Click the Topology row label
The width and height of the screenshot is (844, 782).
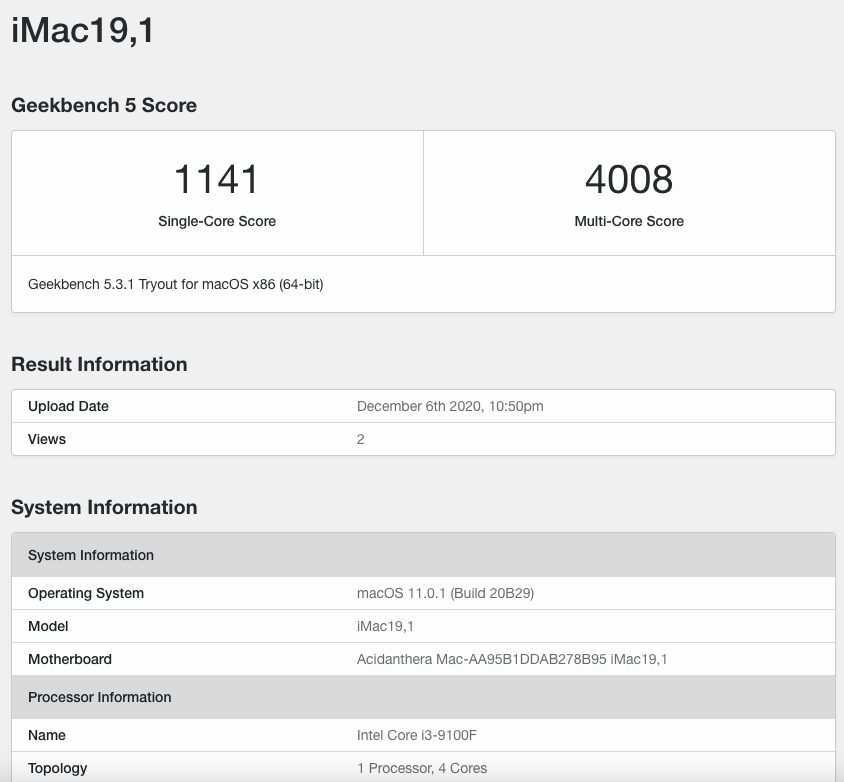pyautogui.click(x=58, y=768)
